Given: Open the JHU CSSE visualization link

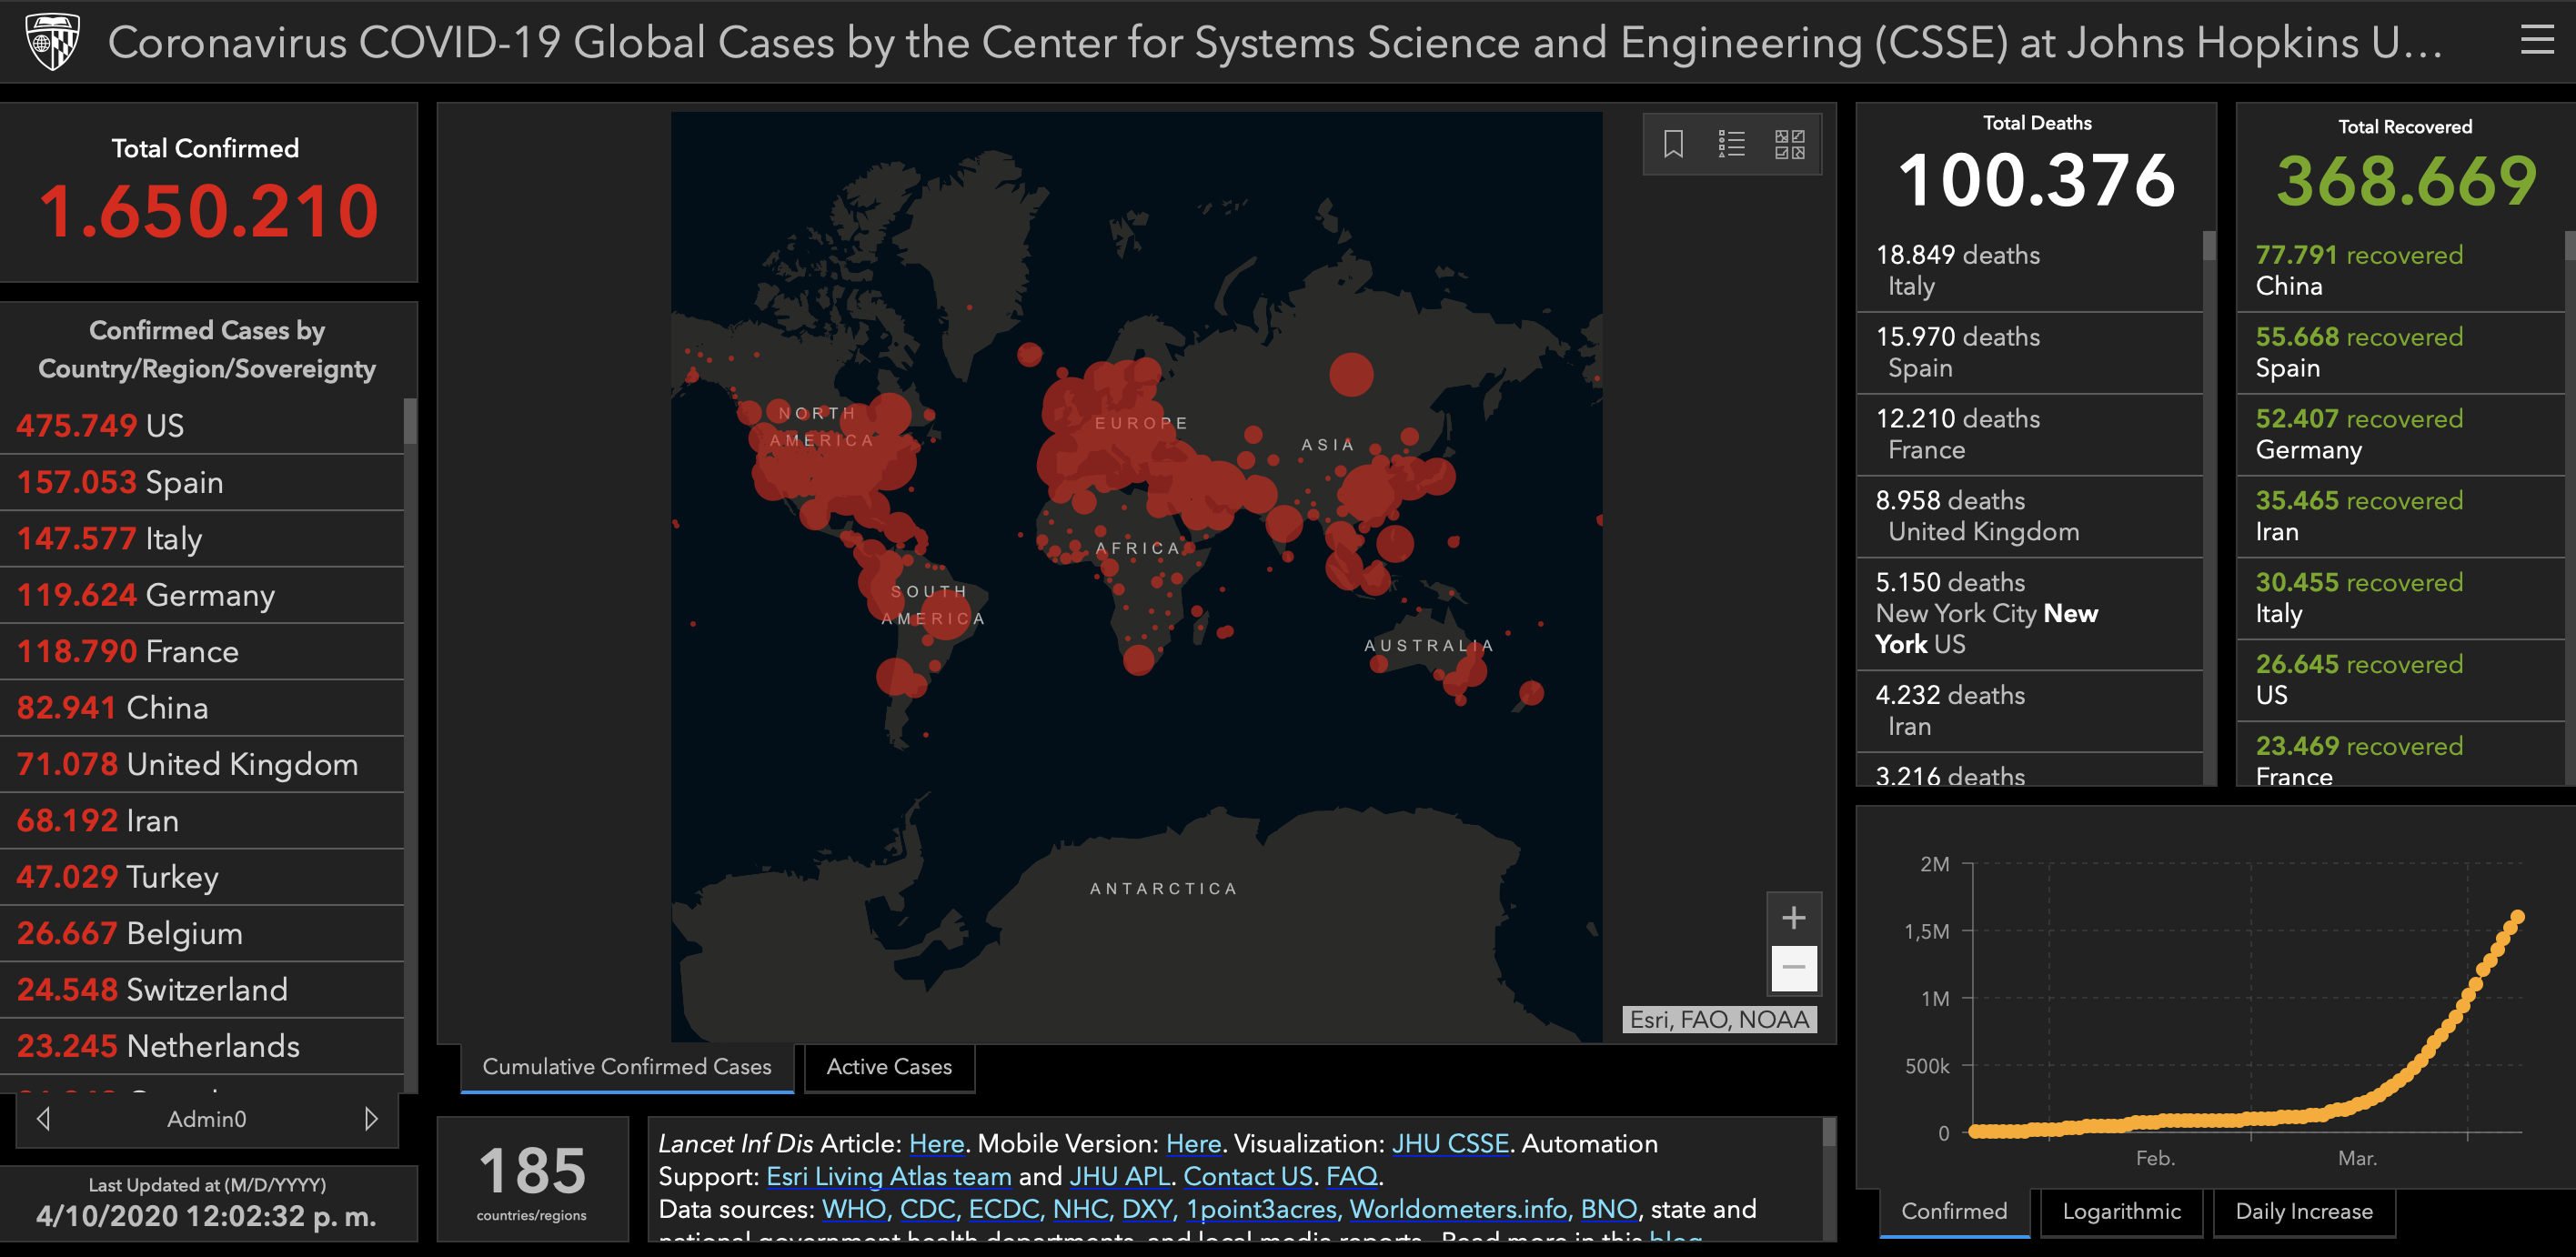Looking at the screenshot, I should [1450, 1143].
